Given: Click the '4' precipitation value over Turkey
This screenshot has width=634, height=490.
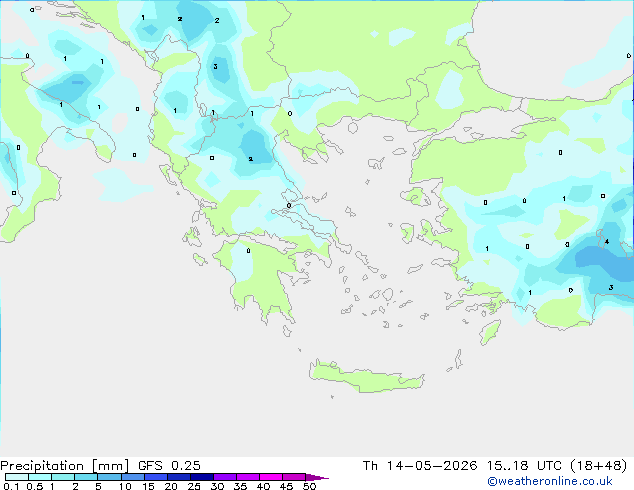Looking at the screenshot, I should (607, 242).
